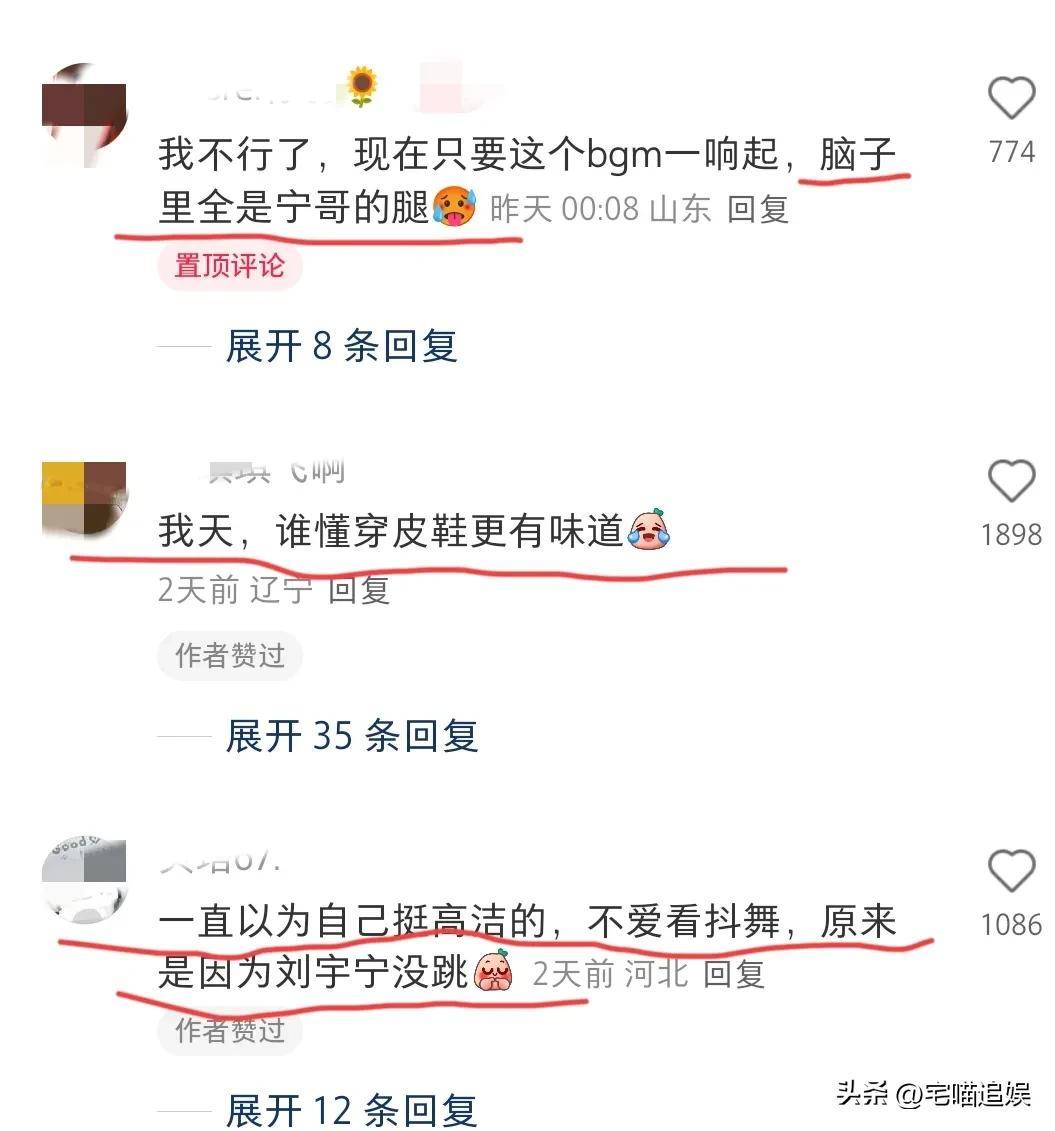Click the crying laughing emoji after 味道
The height and width of the screenshot is (1131, 1055).
(x=649, y=530)
